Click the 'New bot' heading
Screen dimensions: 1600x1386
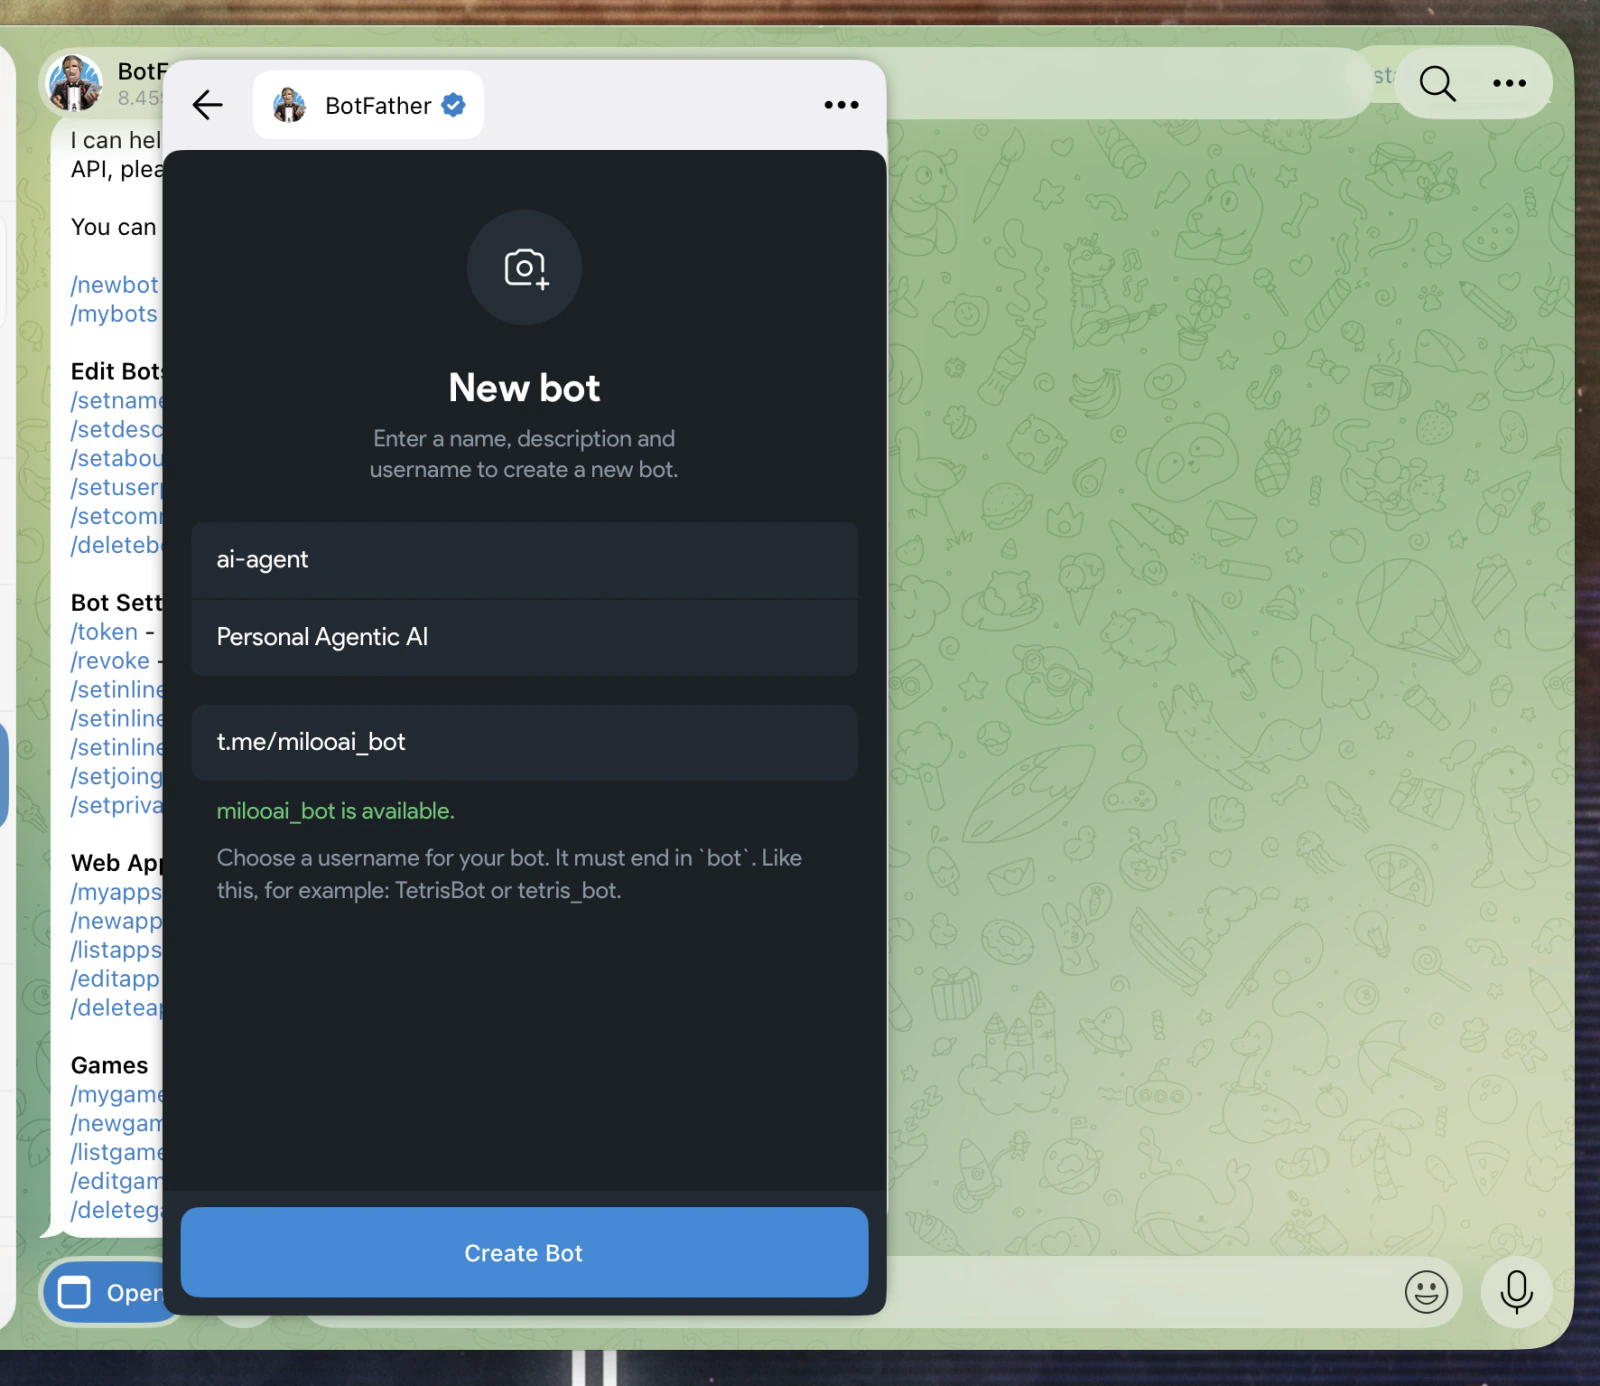tap(524, 388)
